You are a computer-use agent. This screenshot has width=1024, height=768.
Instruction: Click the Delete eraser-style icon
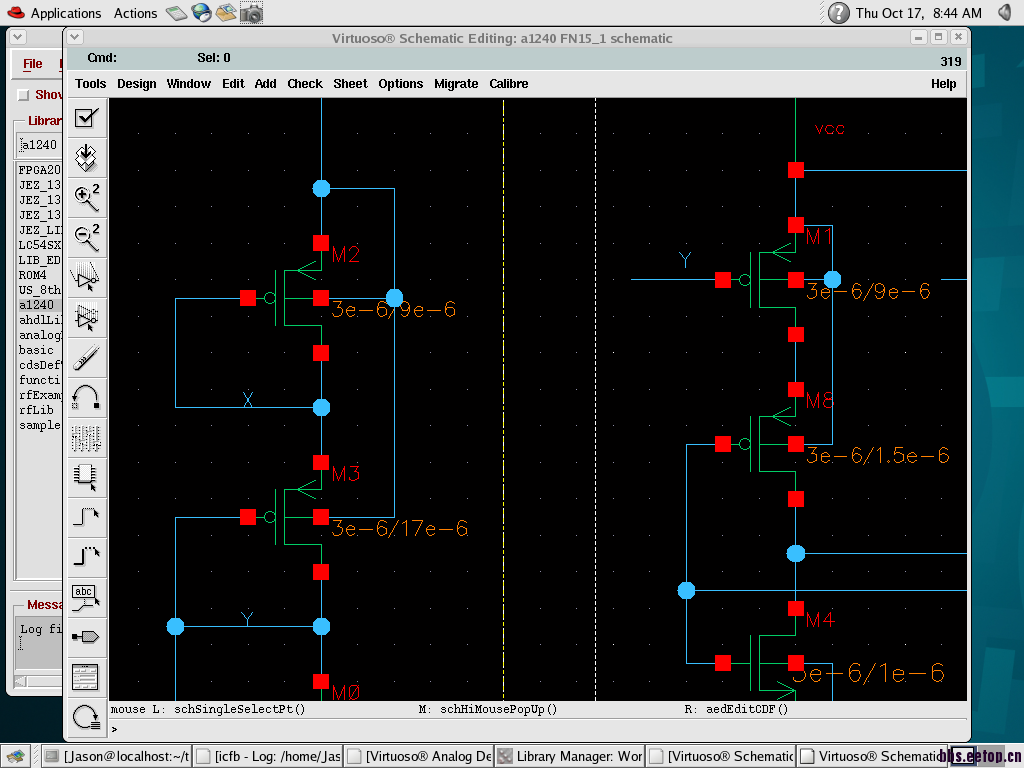coord(86,356)
